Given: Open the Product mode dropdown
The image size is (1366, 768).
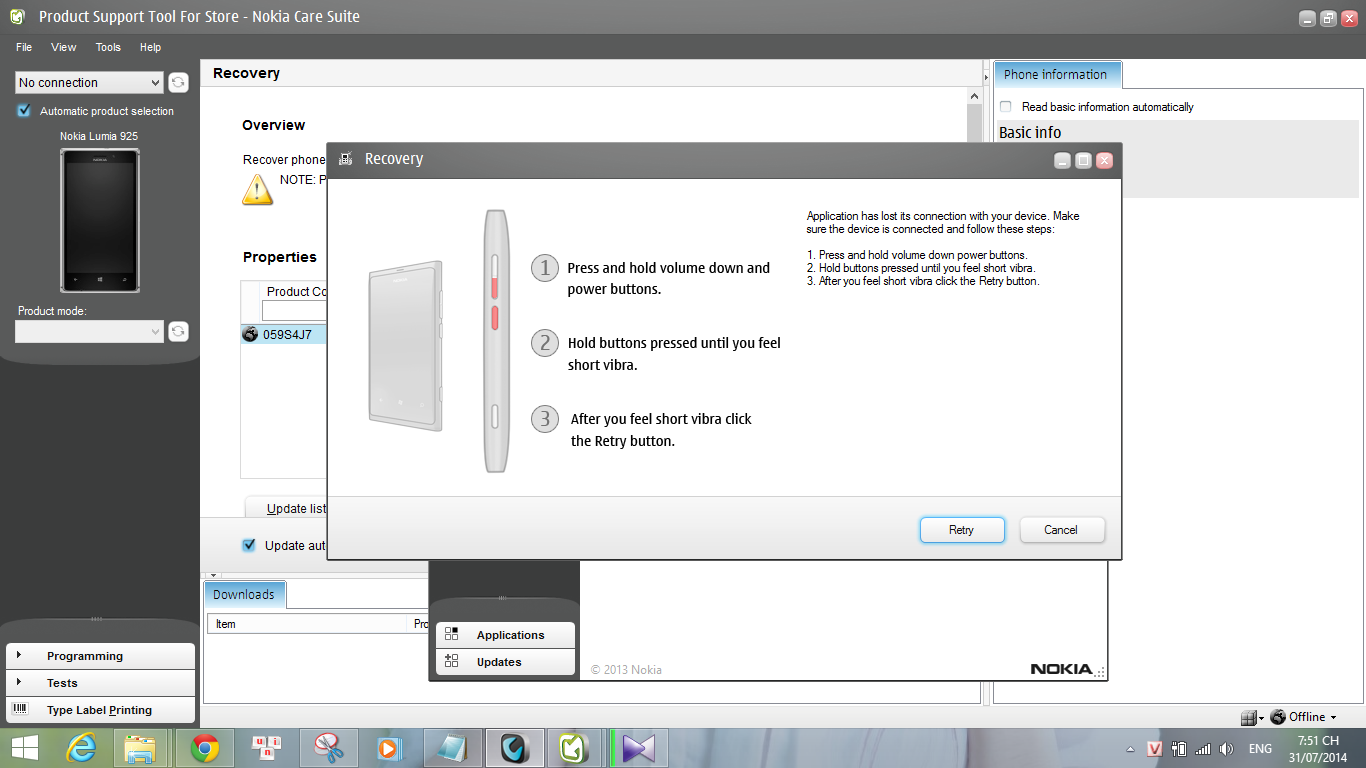Looking at the screenshot, I should 89,331.
